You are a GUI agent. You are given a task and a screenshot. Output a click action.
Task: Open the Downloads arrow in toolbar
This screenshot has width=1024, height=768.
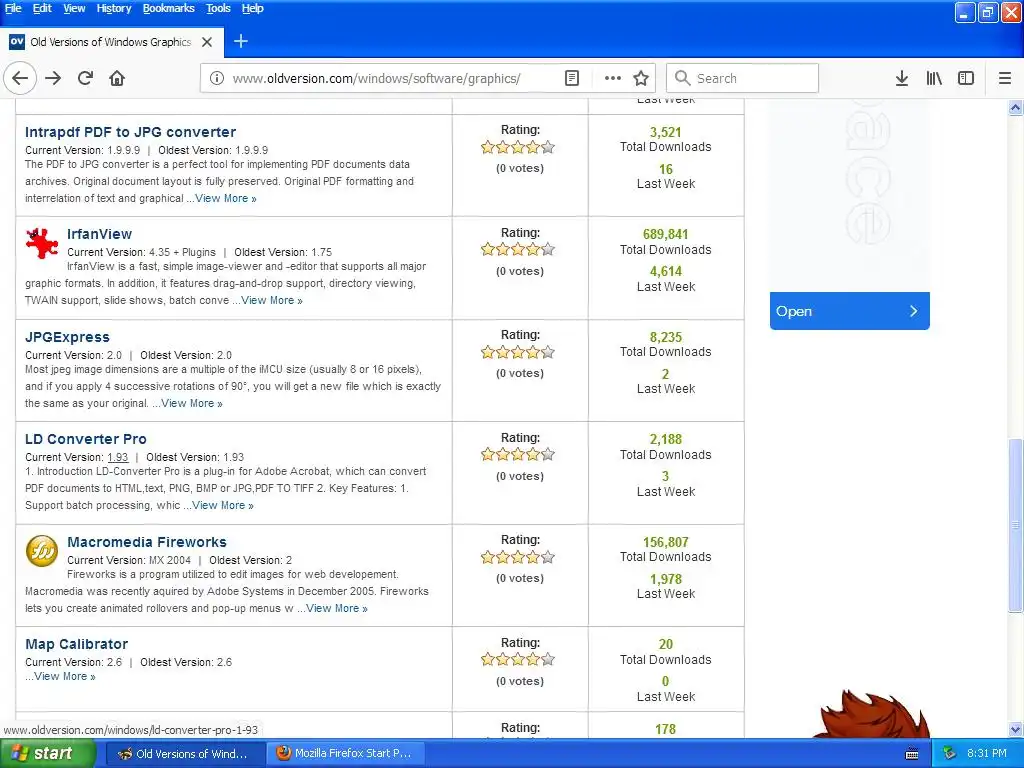click(902, 78)
